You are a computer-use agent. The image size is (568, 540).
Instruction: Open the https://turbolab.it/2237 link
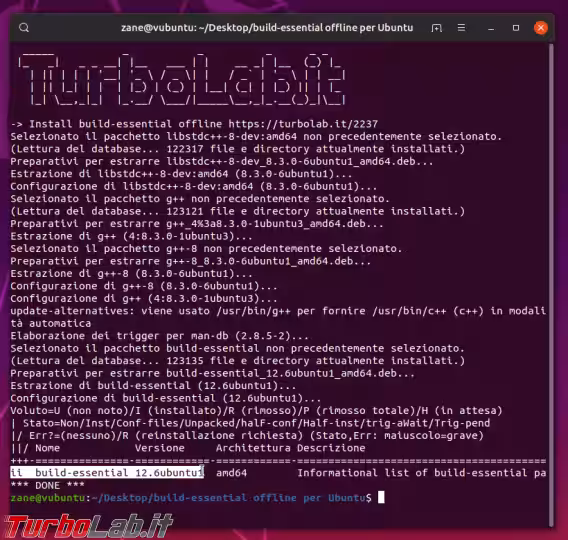point(303,124)
